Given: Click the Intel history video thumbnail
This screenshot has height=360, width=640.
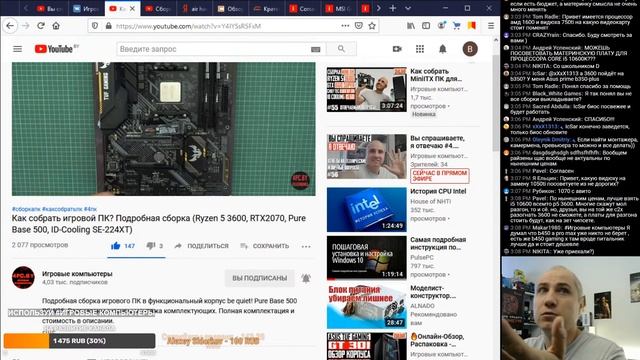Looking at the screenshot, I should click(367, 209).
